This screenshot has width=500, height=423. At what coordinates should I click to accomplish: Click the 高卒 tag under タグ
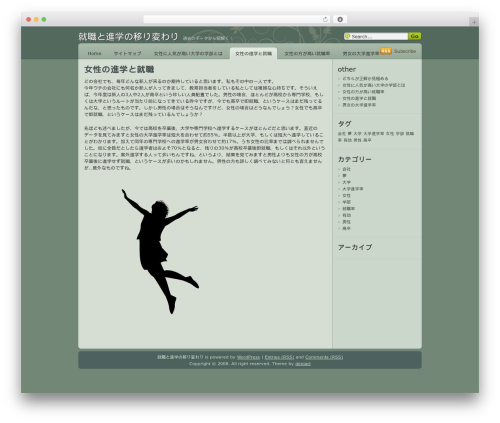[x=367, y=140]
